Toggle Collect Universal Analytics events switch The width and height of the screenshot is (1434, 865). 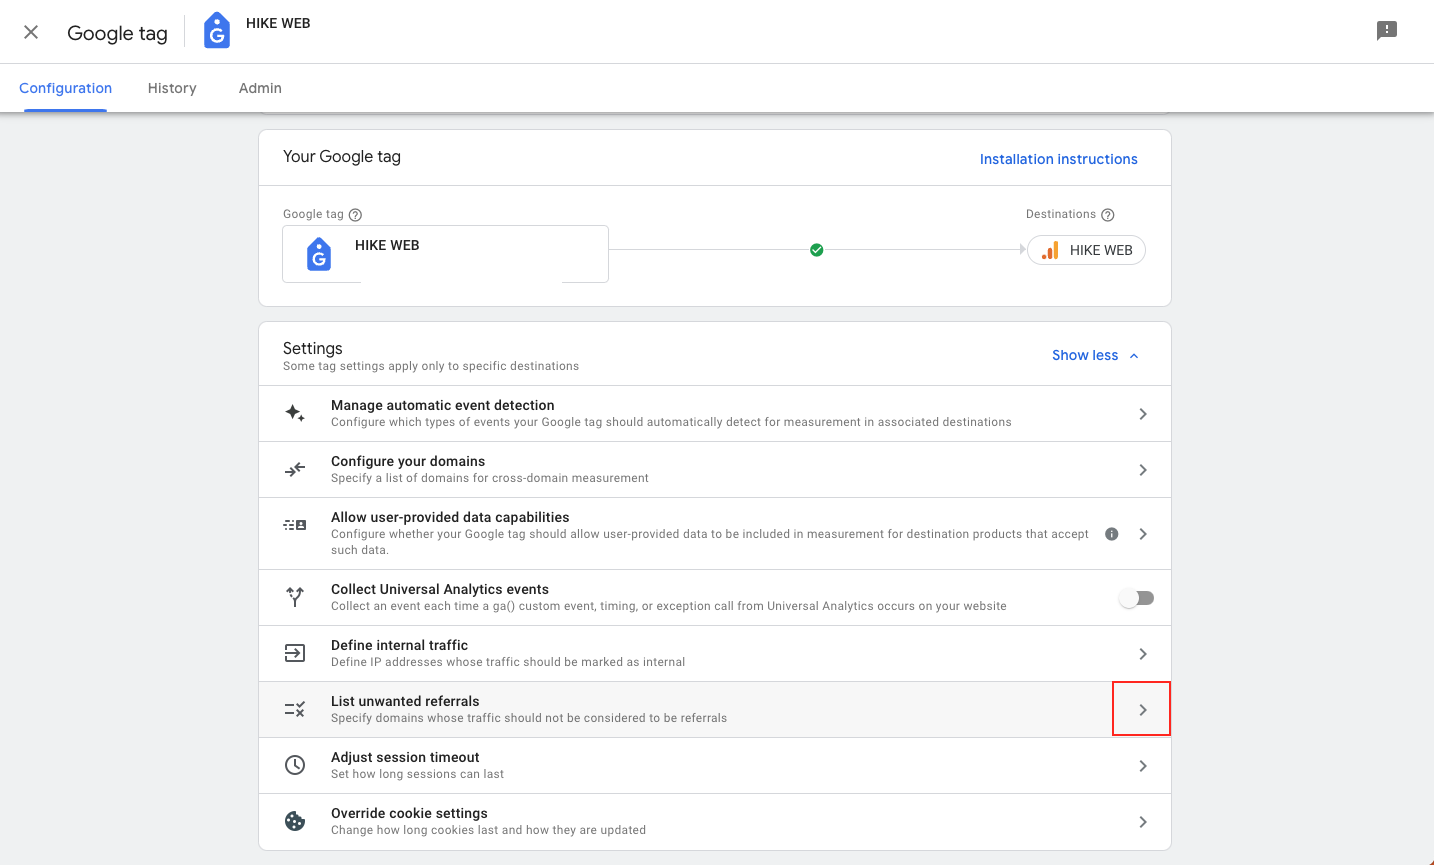click(x=1137, y=598)
